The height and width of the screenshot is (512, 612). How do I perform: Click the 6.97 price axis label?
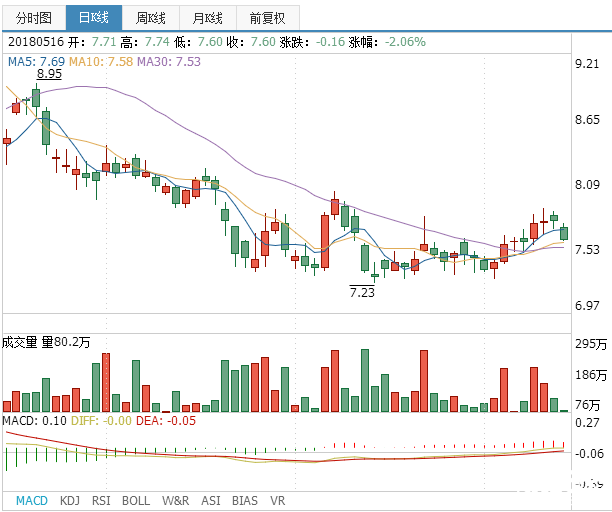click(x=587, y=305)
